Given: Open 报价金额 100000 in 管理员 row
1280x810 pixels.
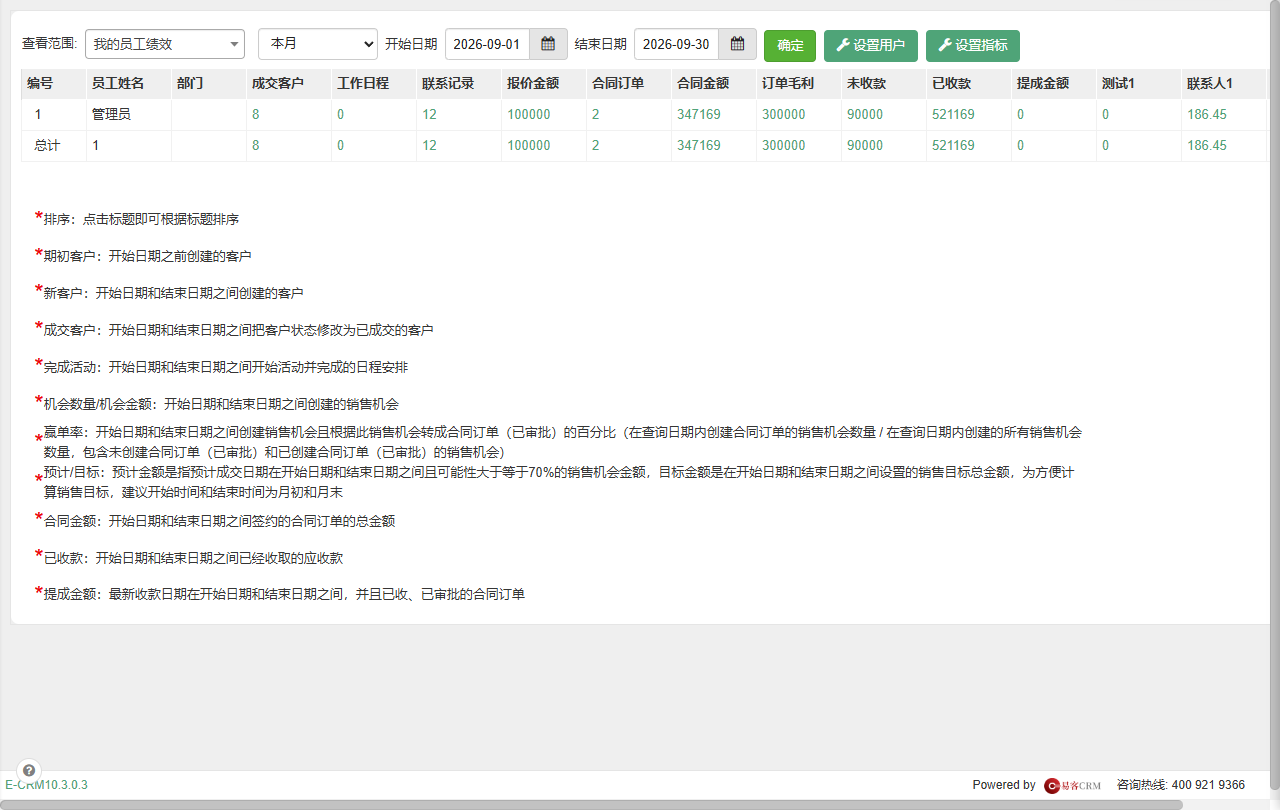Looking at the screenshot, I should pyautogui.click(x=529, y=114).
